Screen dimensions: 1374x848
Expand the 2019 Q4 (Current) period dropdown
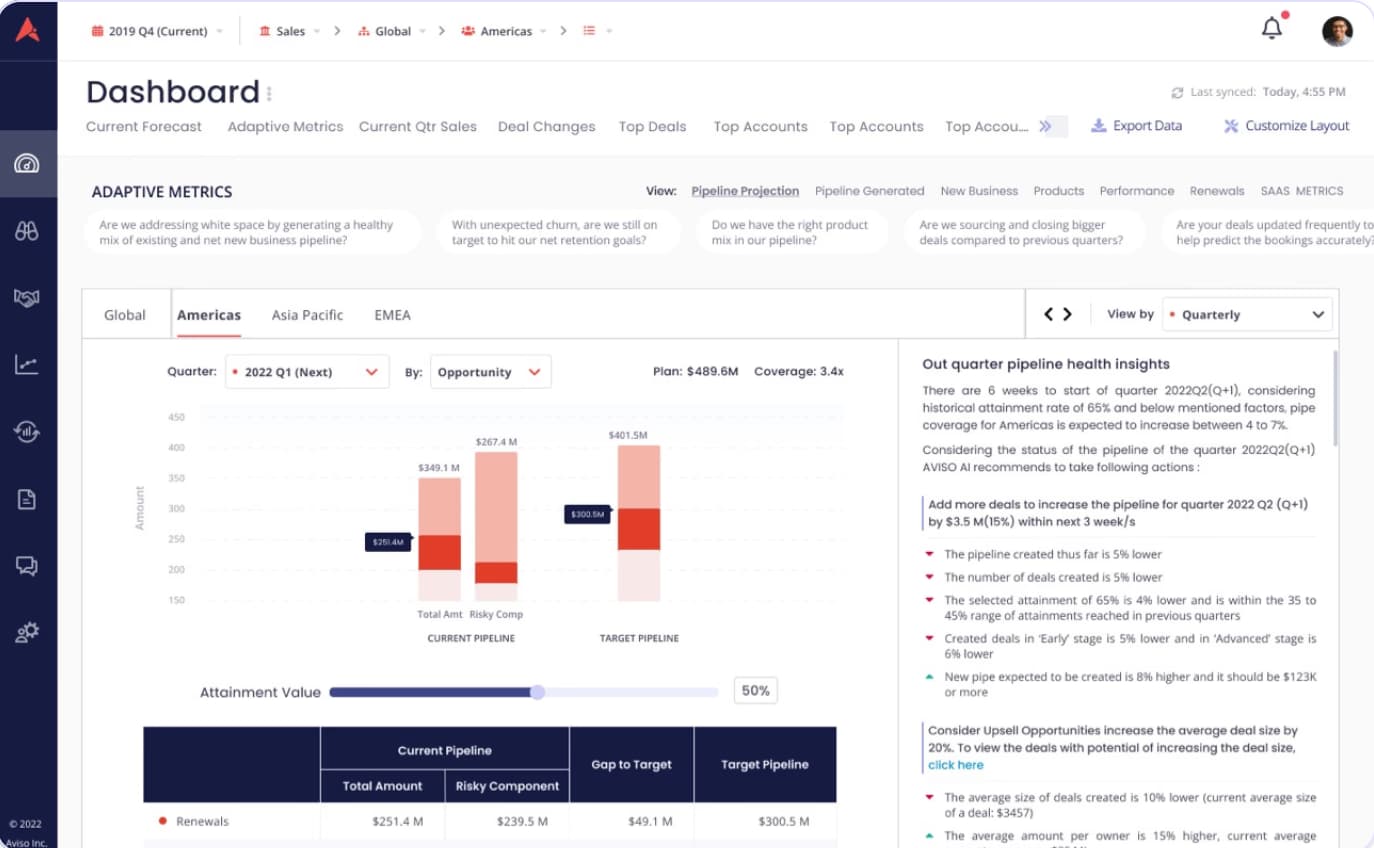point(157,31)
